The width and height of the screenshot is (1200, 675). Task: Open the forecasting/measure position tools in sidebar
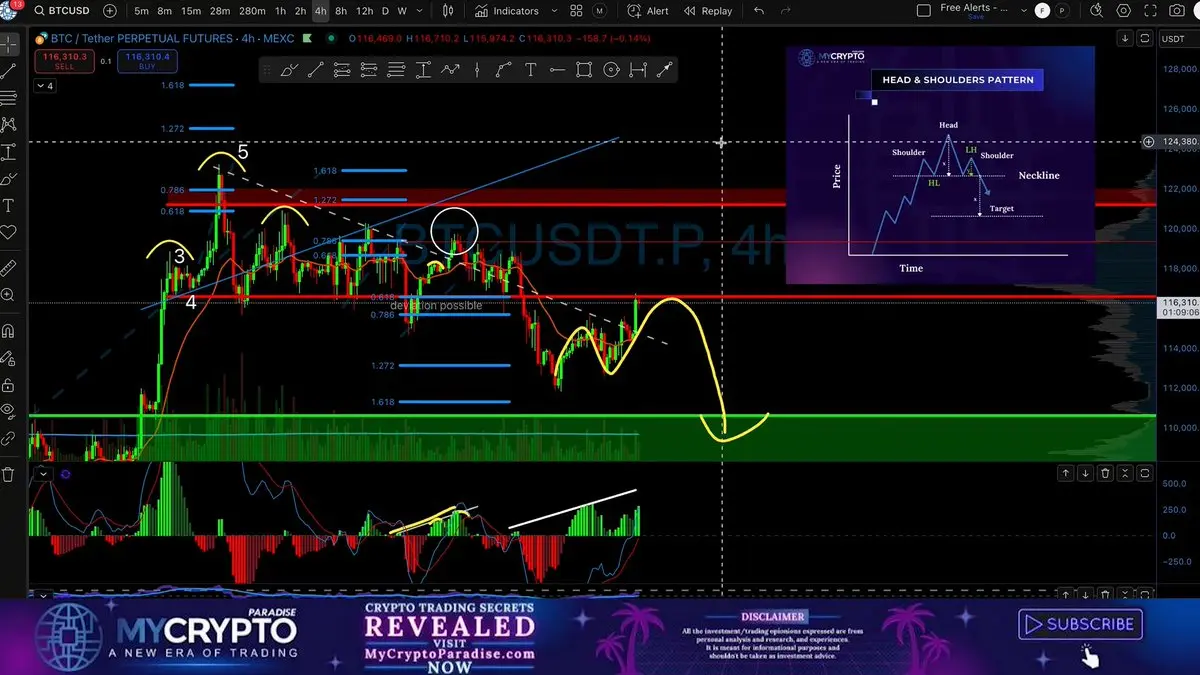click(9, 152)
